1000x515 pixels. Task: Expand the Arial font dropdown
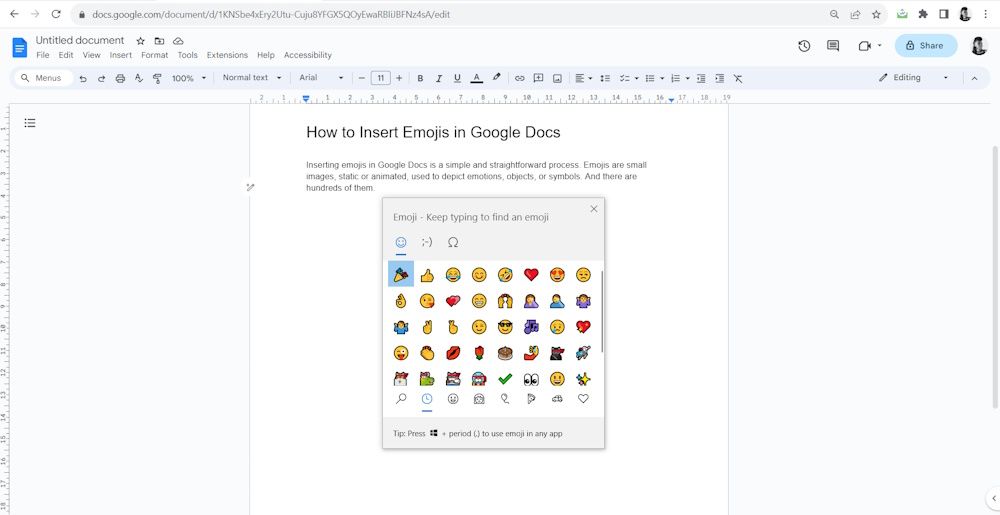point(321,78)
